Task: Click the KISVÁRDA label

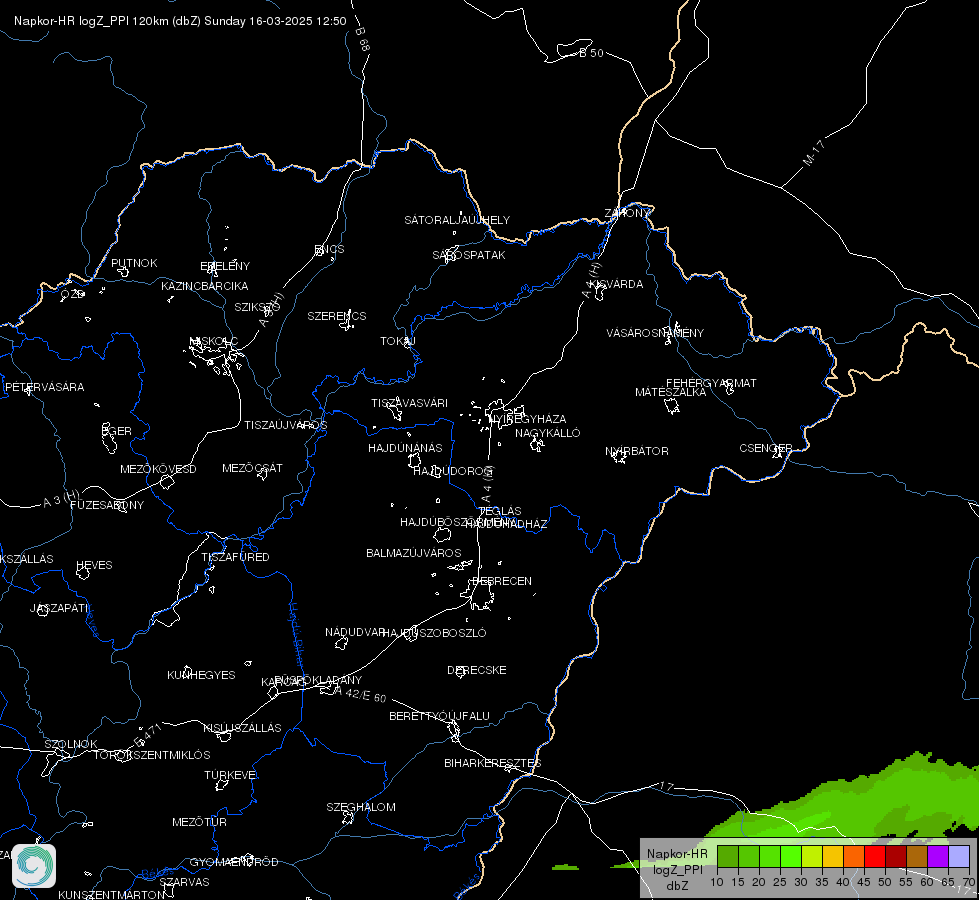Action: coord(616,284)
